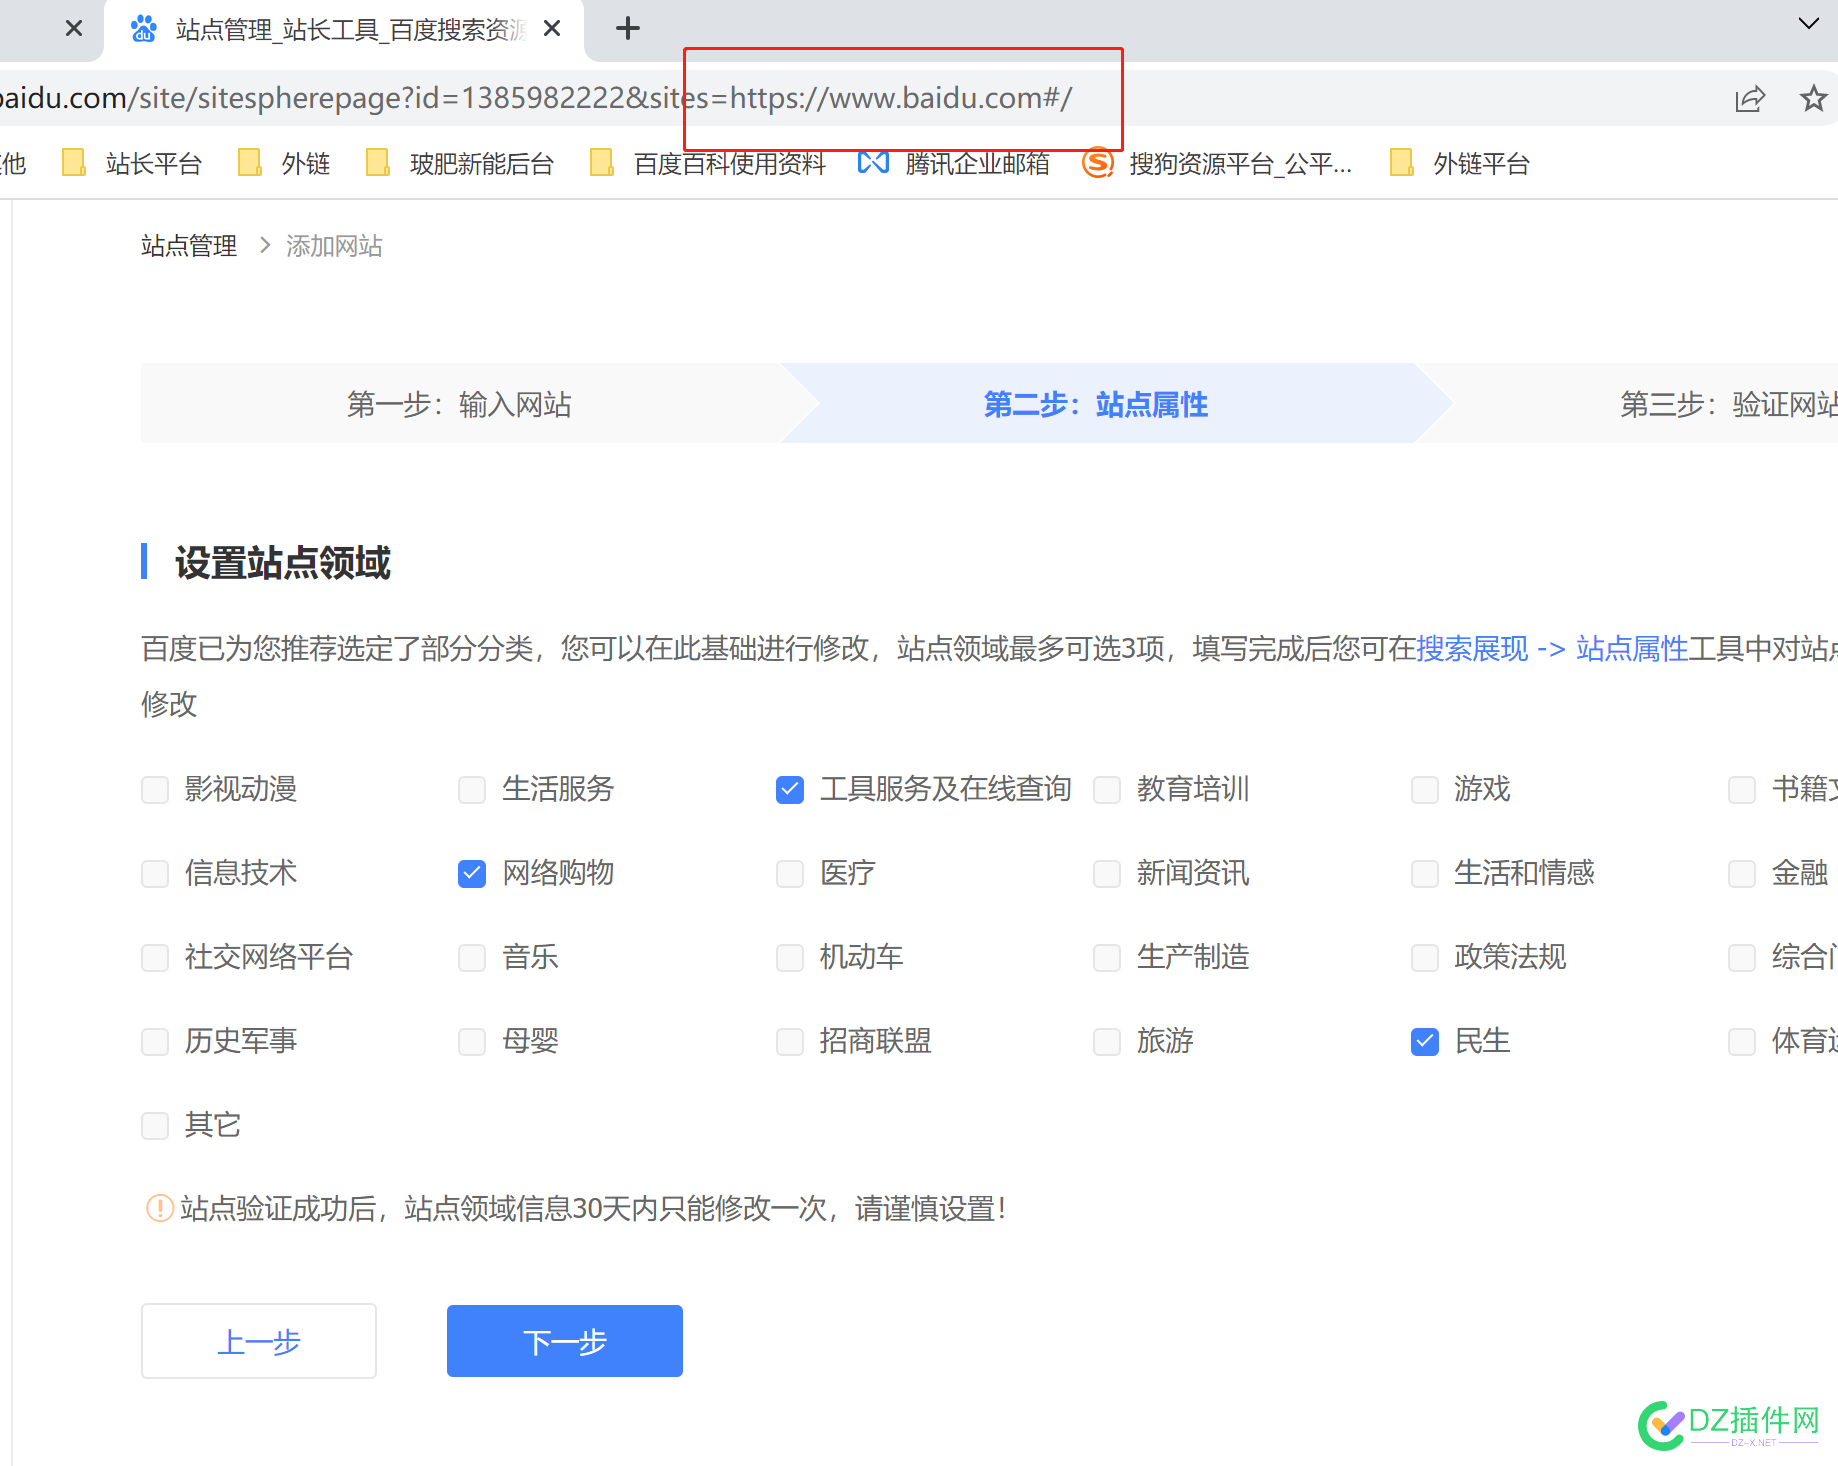Uncheck 工具服务及在线查询
Image resolution: width=1838 pixels, height=1466 pixels.
pyautogui.click(x=790, y=790)
